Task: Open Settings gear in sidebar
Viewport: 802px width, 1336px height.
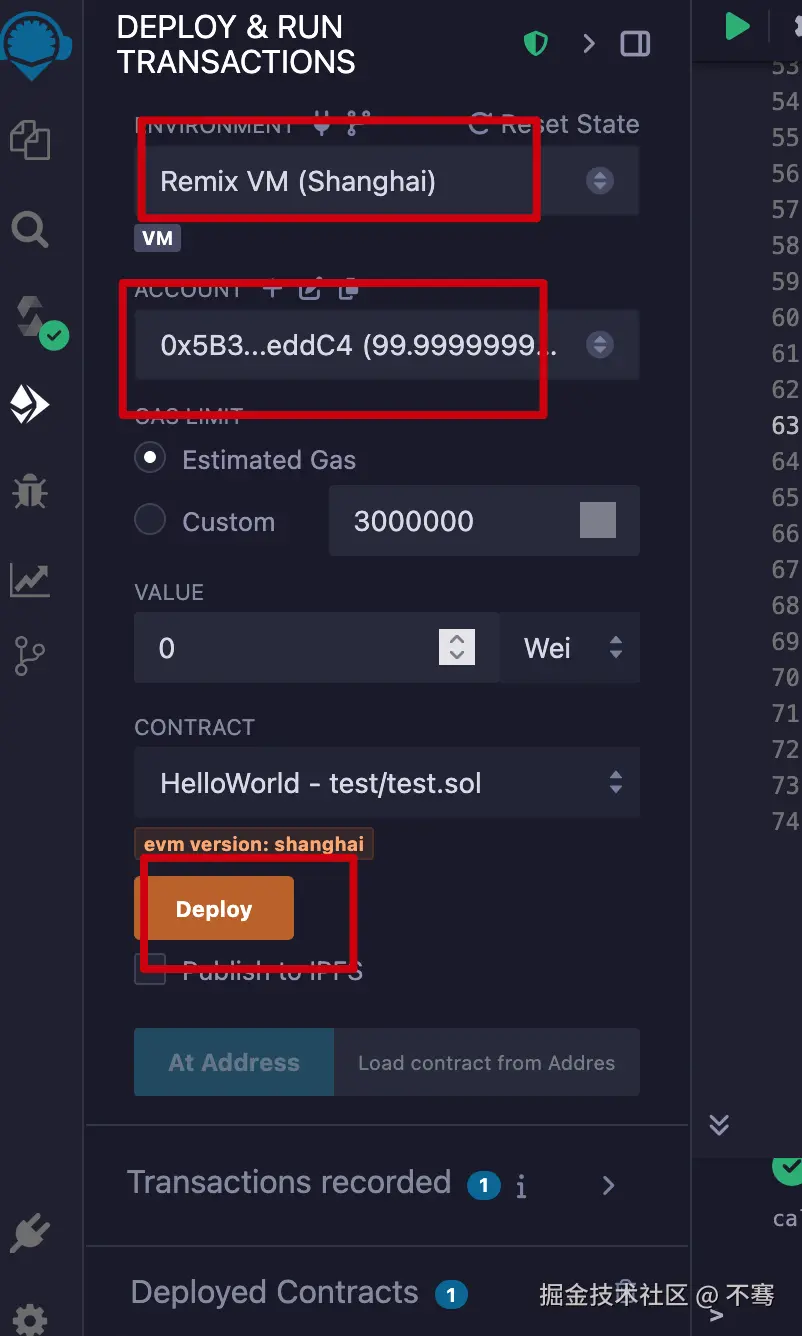Action: 30,1318
